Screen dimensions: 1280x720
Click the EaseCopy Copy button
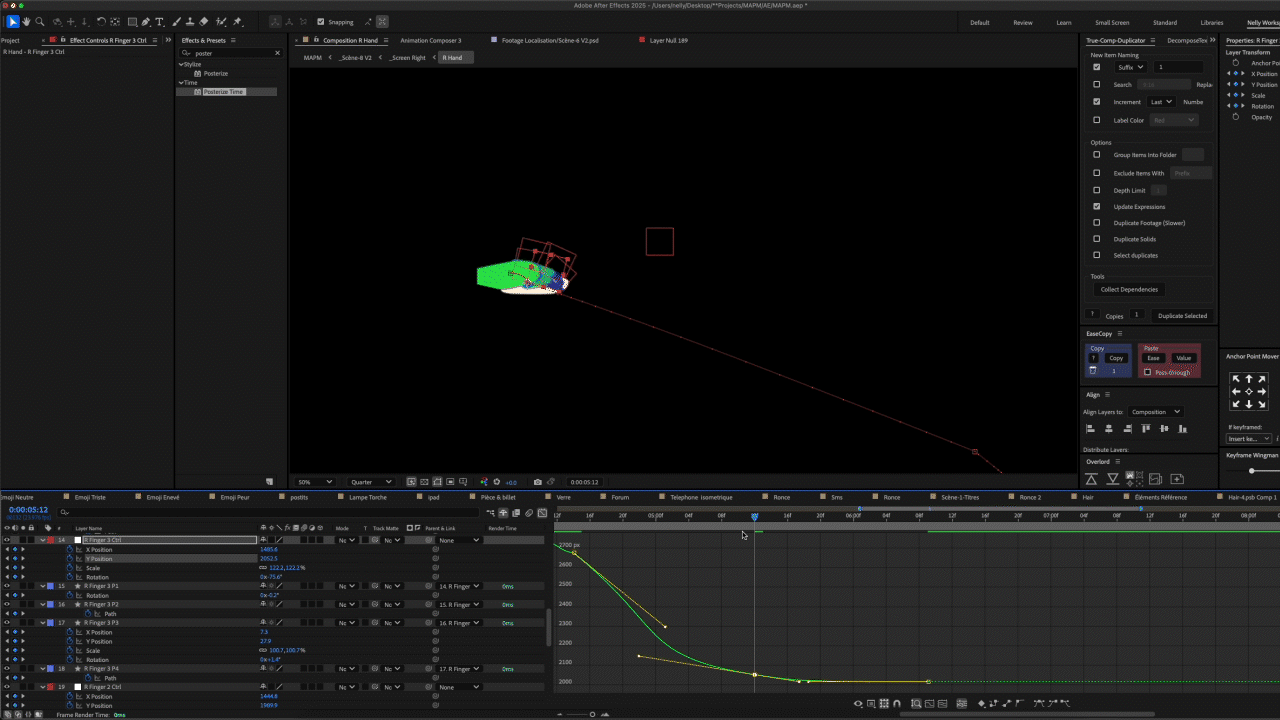click(x=1116, y=358)
